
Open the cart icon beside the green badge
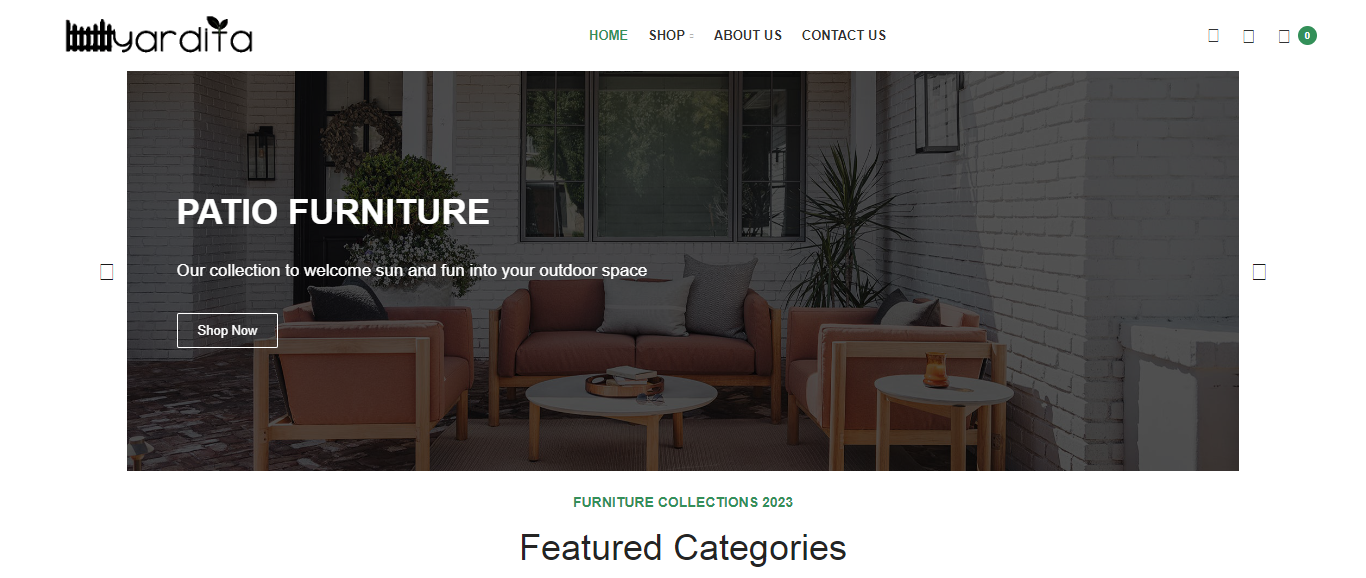[x=1284, y=36]
